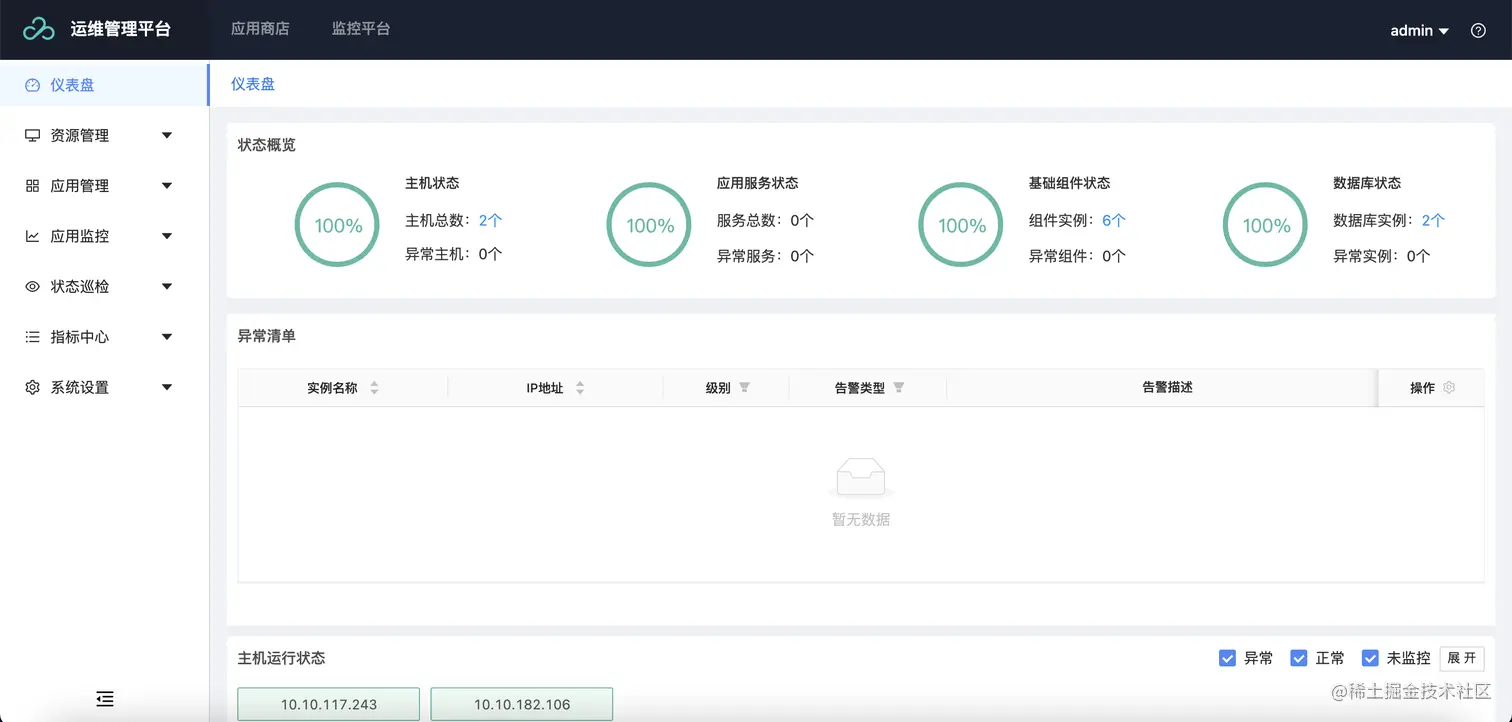Click the chart icon beside 应用监控
This screenshot has width=1512, height=722.
tap(32, 236)
